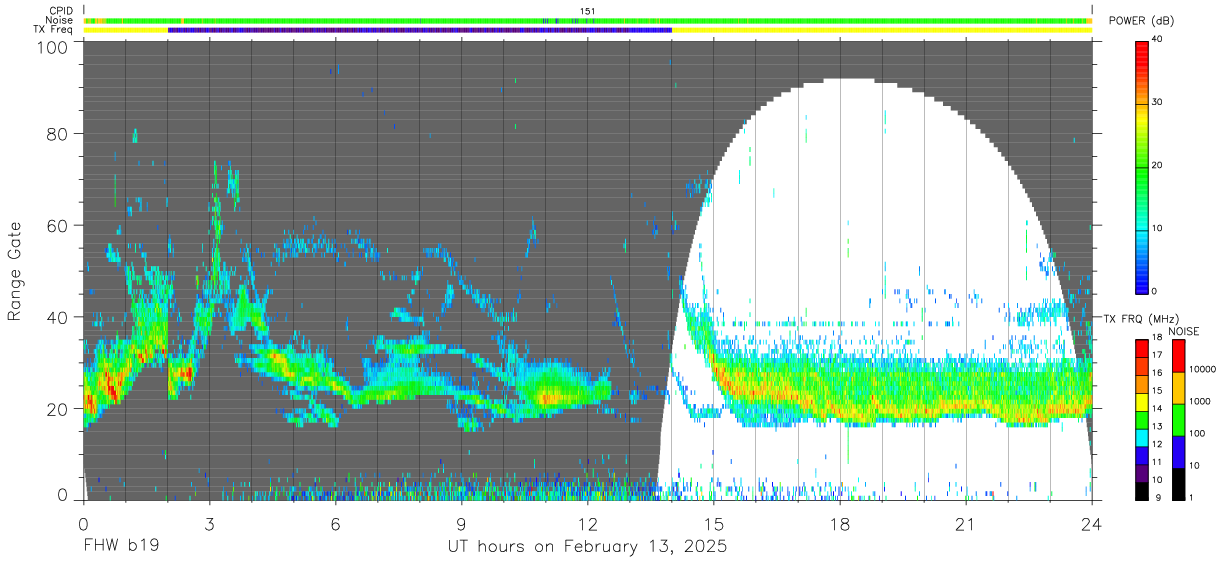Click the transmit frequency color bar
Viewport: 1228px width, 567px height.
tap(1142, 419)
